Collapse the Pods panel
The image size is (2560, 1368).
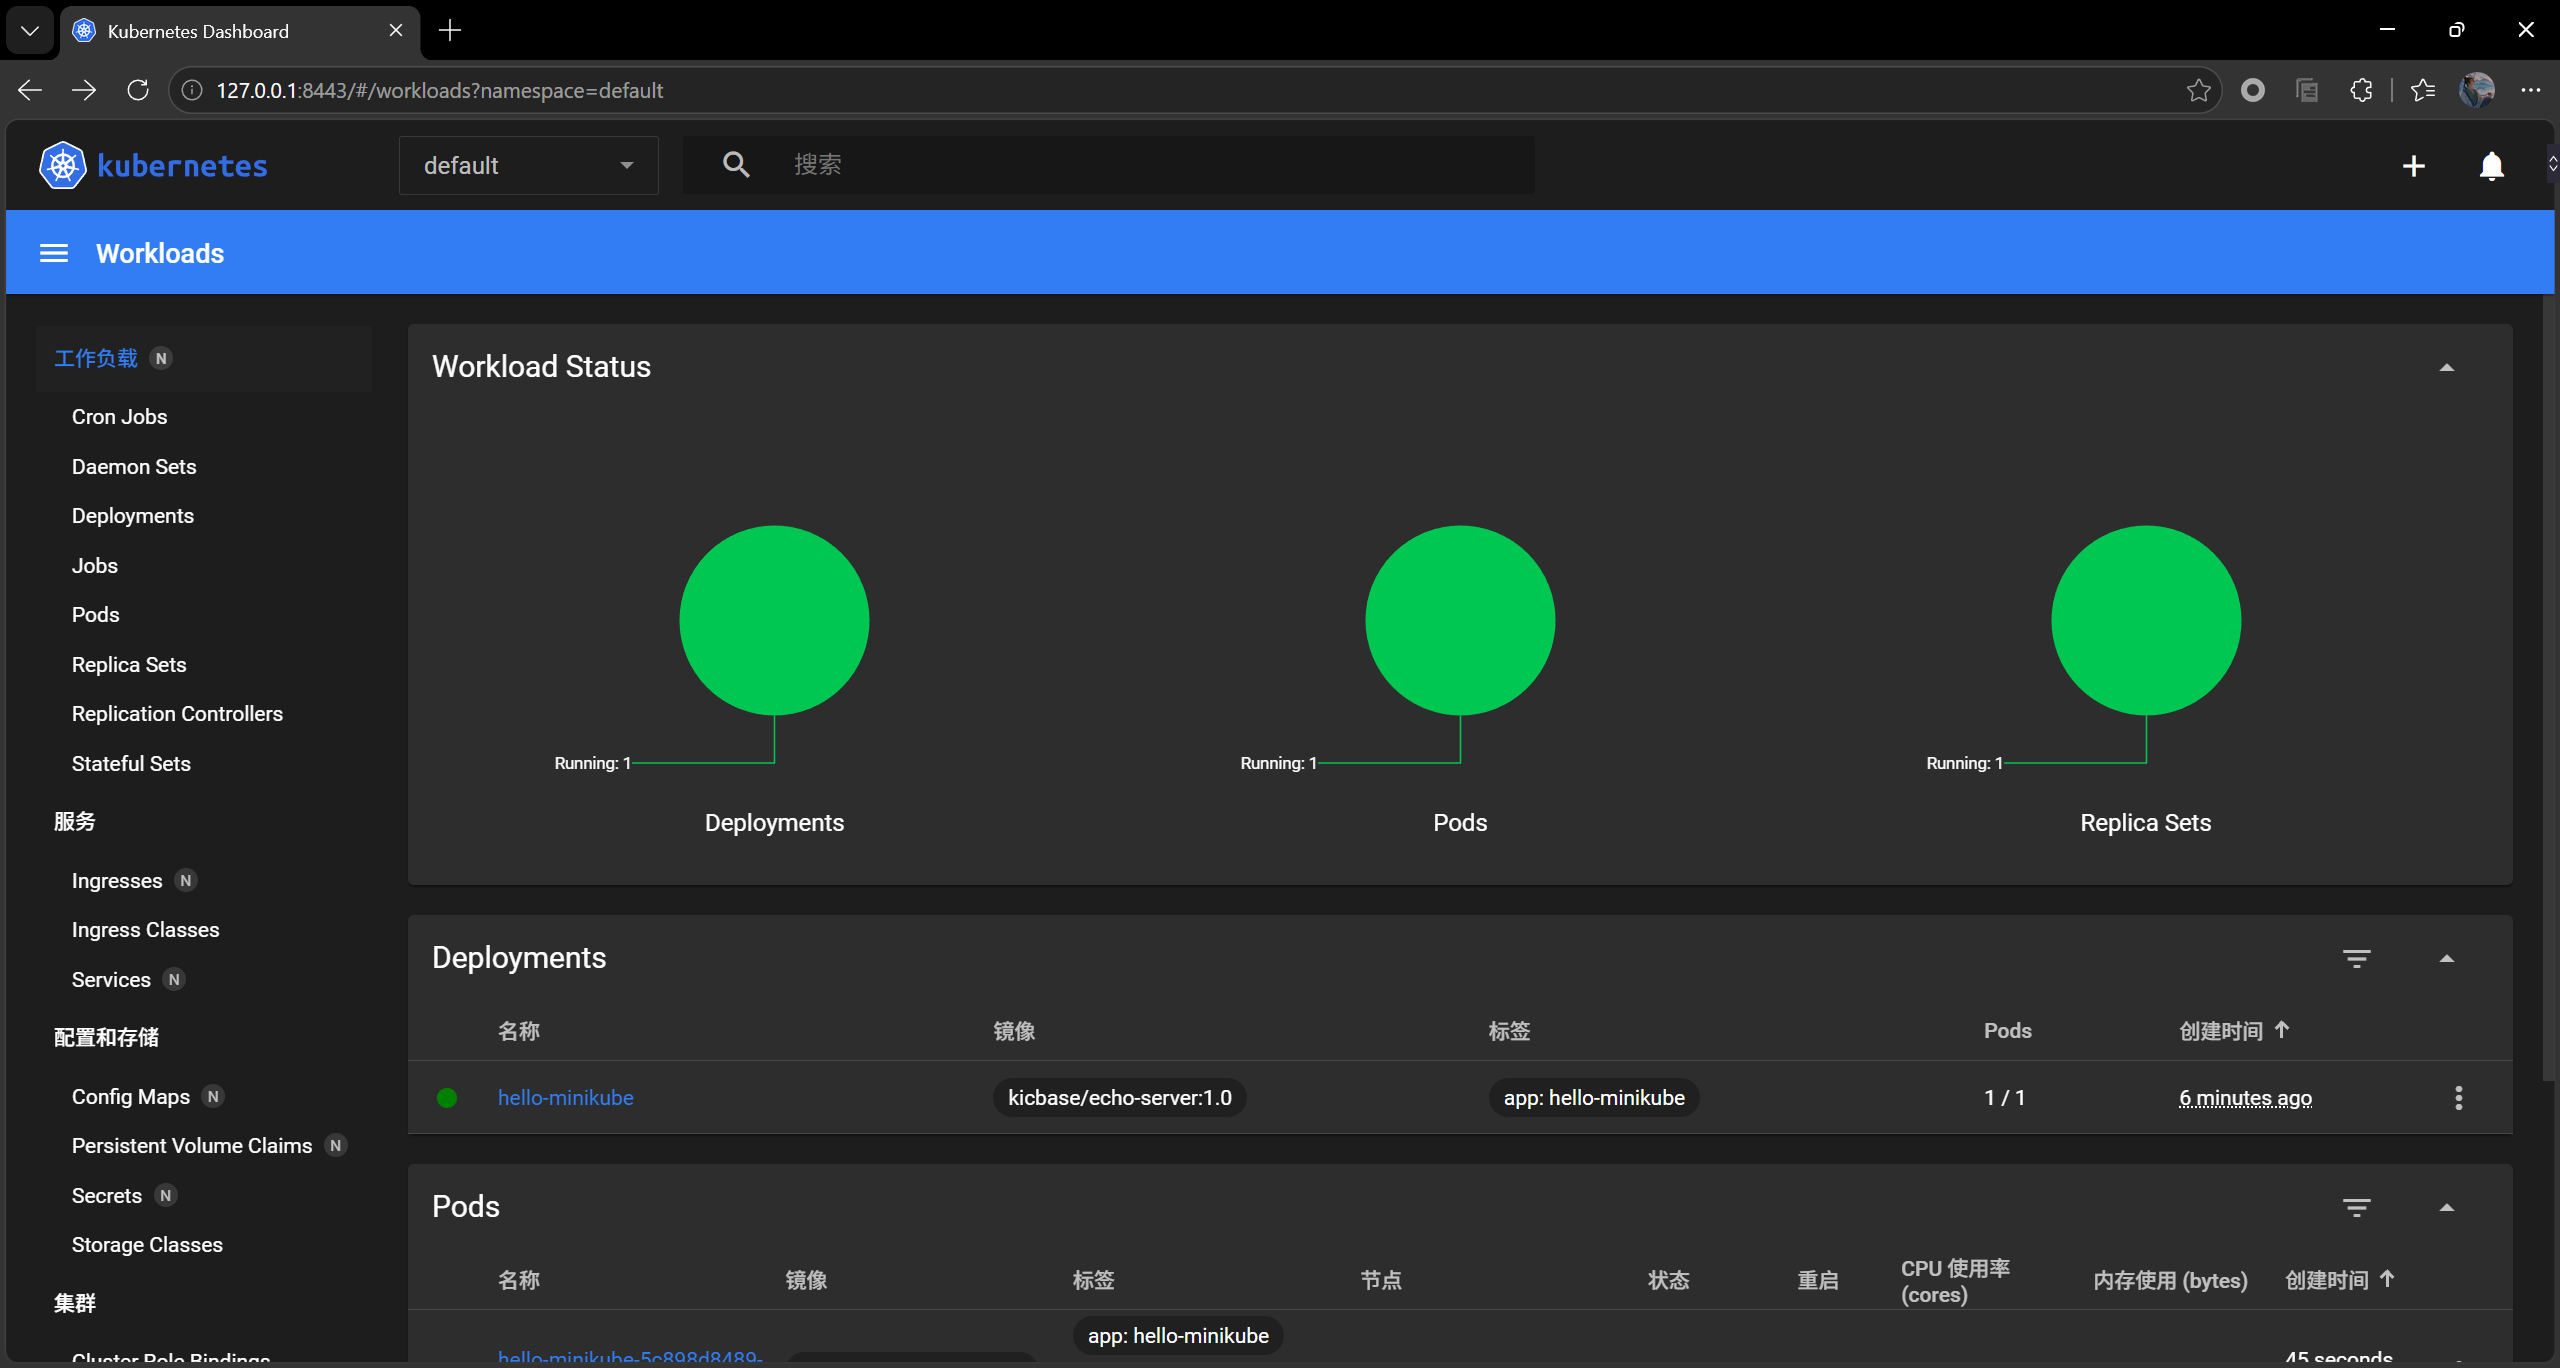(x=2447, y=1208)
